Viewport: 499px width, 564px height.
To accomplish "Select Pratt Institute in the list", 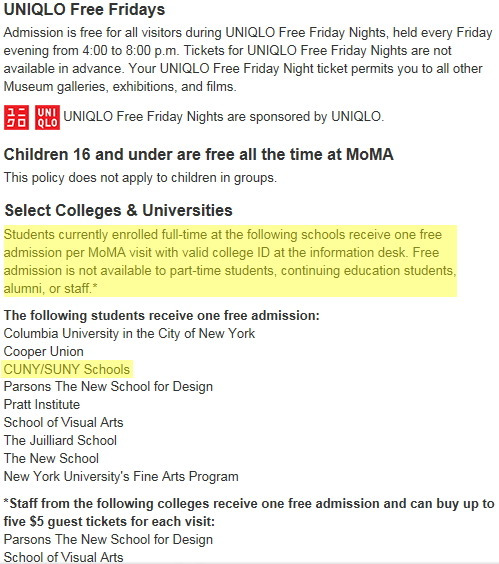I will click(42, 404).
